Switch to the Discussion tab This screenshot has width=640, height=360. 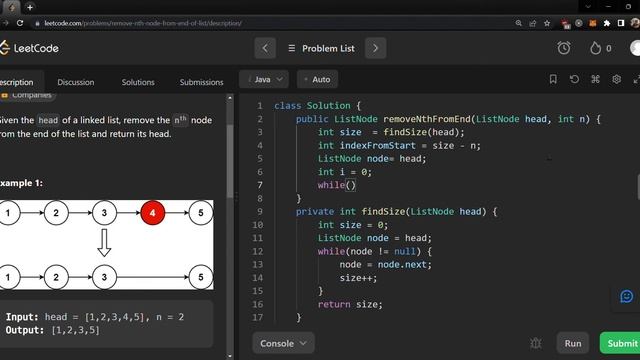[x=76, y=82]
